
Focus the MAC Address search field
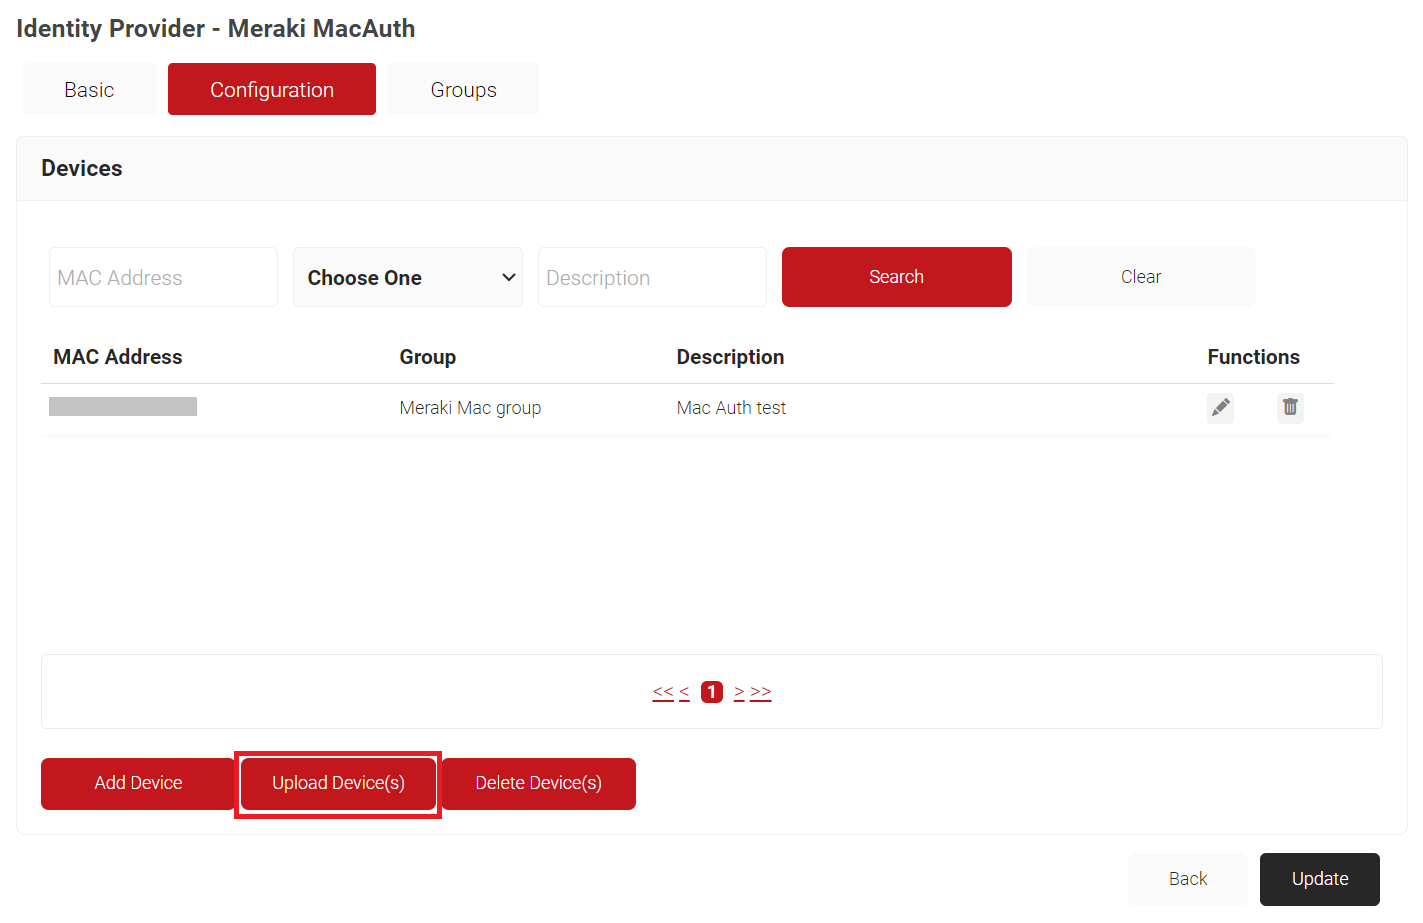coord(163,278)
